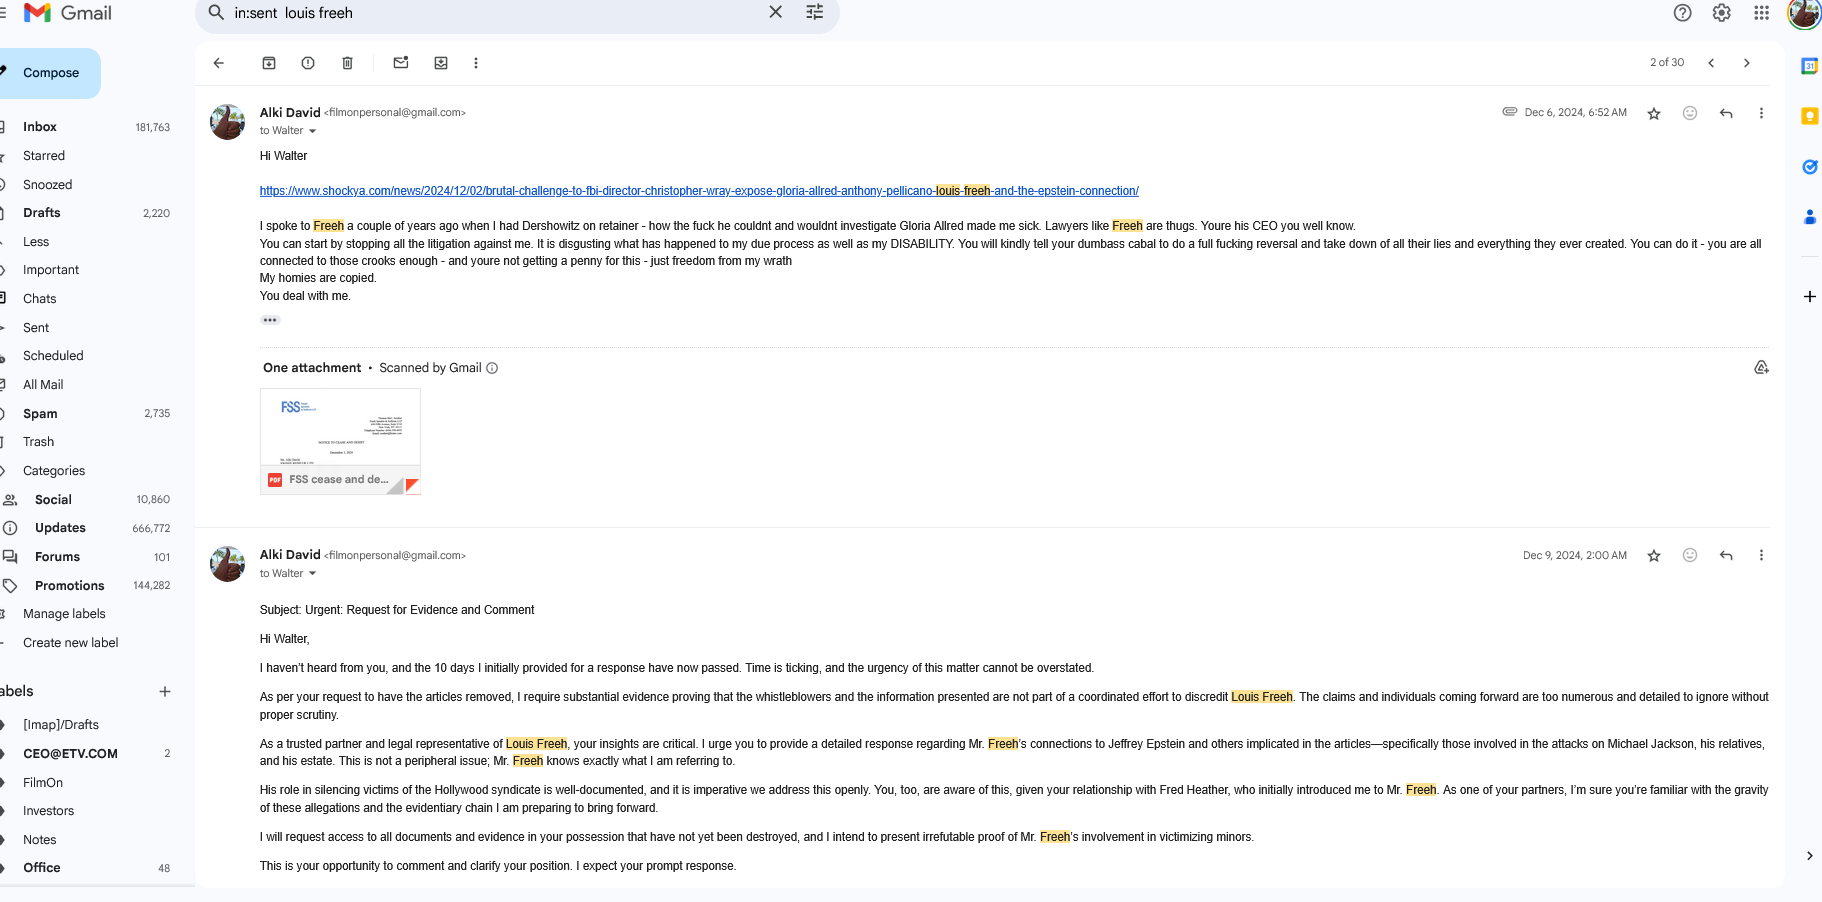The width and height of the screenshot is (1822, 902).
Task: Click the Compose button
Action: click(50, 73)
